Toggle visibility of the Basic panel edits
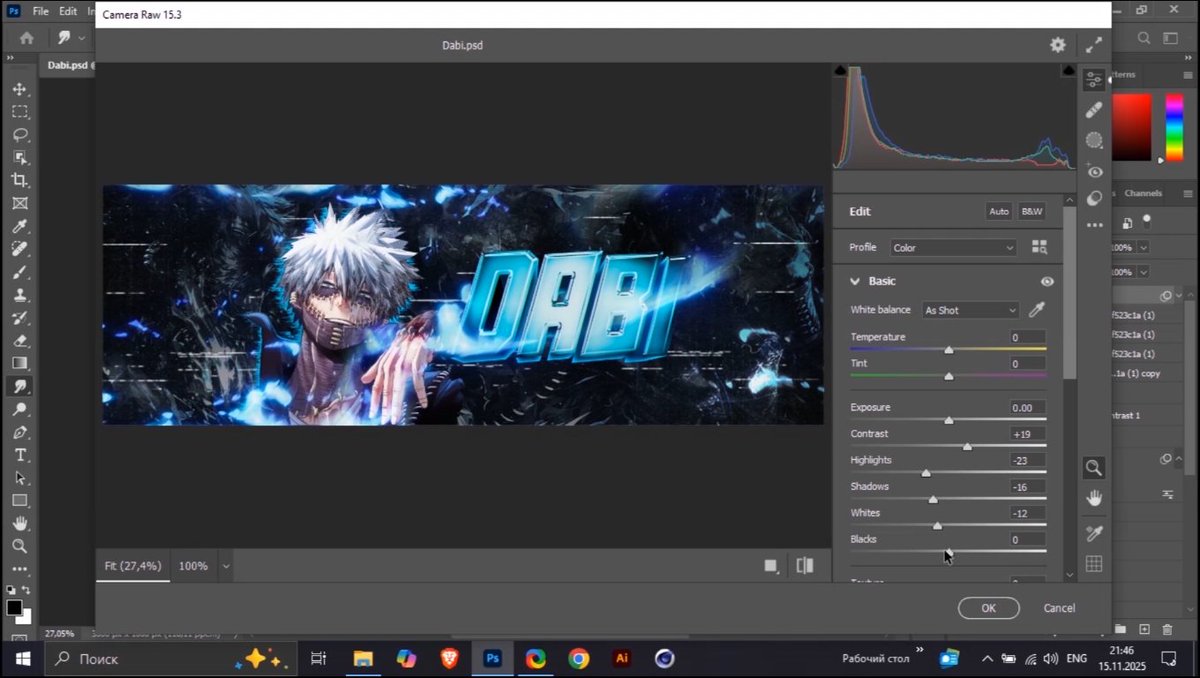Viewport: 1200px width, 678px height. pyautogui.click(x=1047, y=282)
